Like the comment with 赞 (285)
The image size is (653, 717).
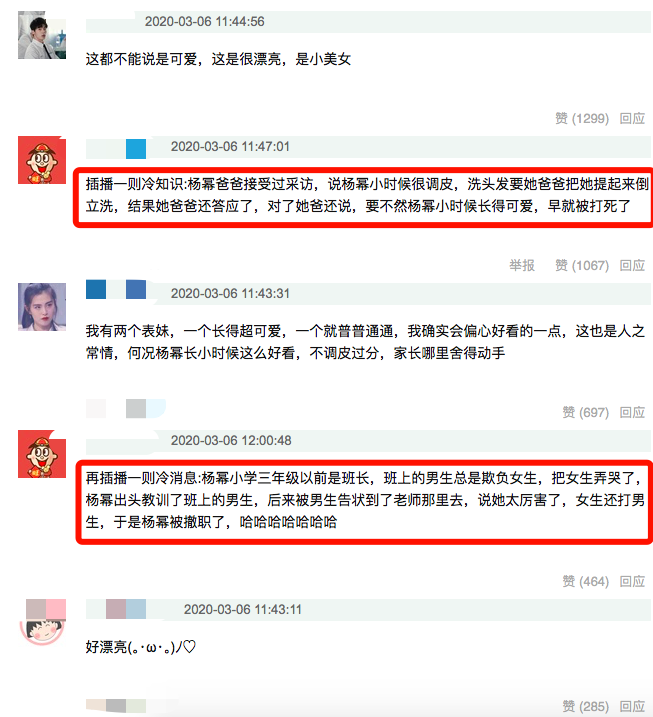[585, 706]
